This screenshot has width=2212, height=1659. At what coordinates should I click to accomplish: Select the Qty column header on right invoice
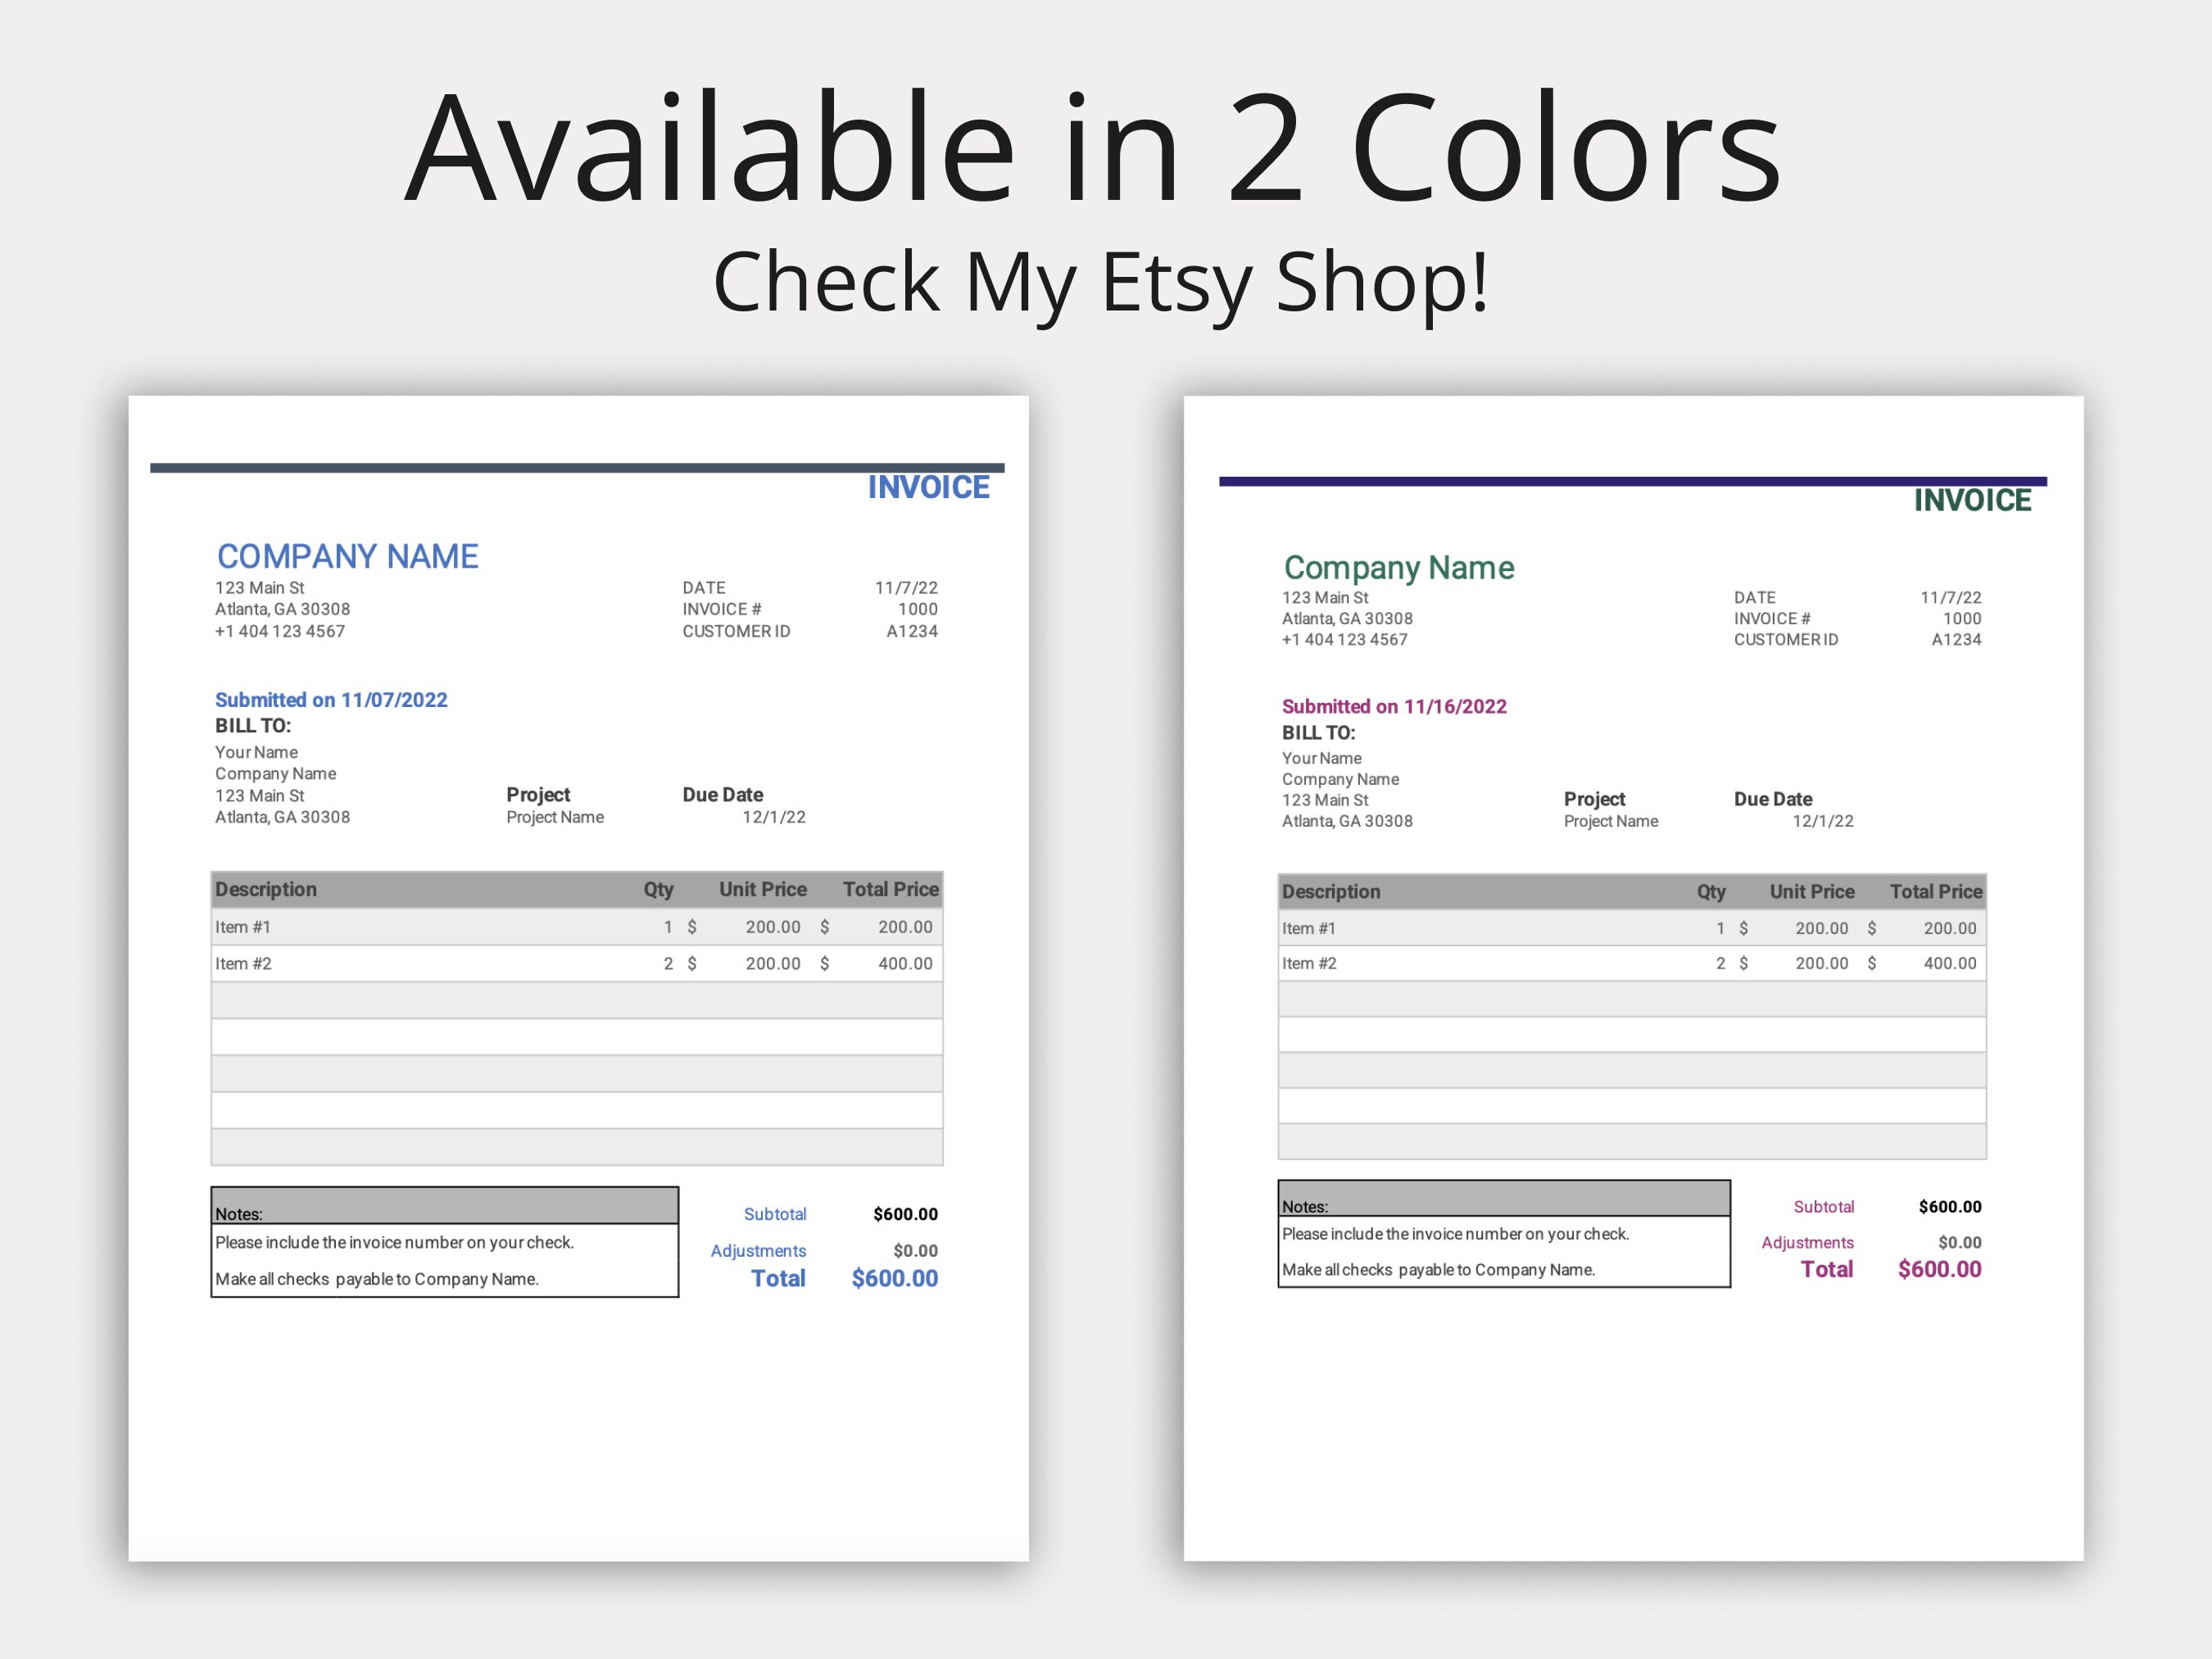1711,891
